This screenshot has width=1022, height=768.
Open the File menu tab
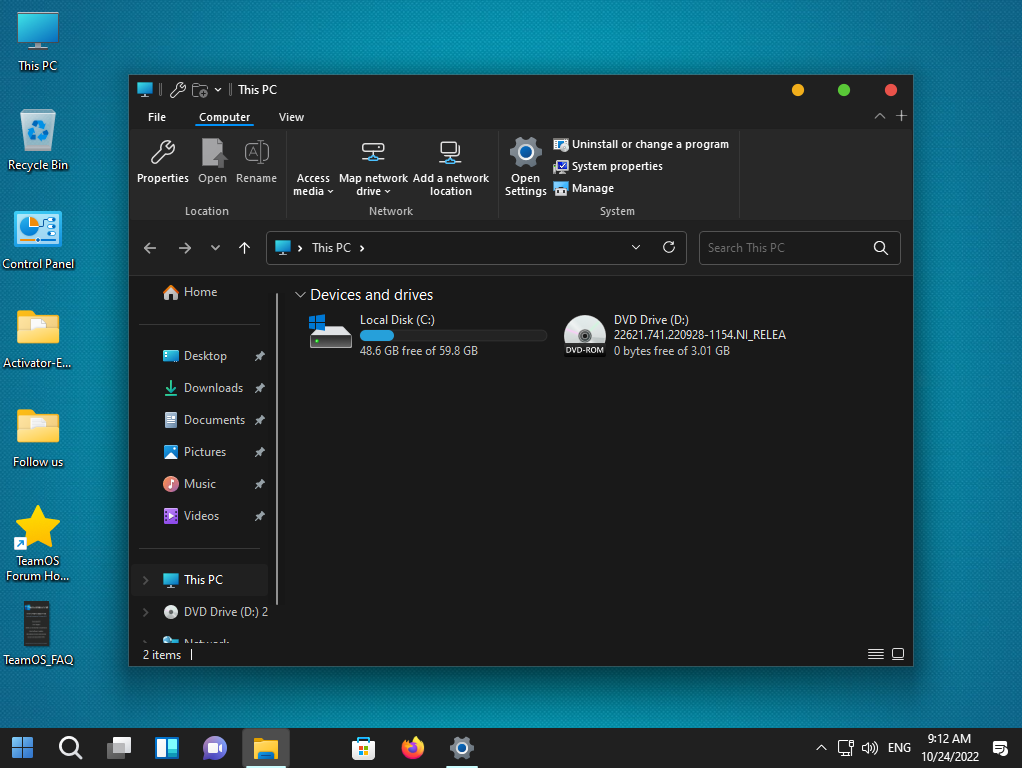coord(157,117)
